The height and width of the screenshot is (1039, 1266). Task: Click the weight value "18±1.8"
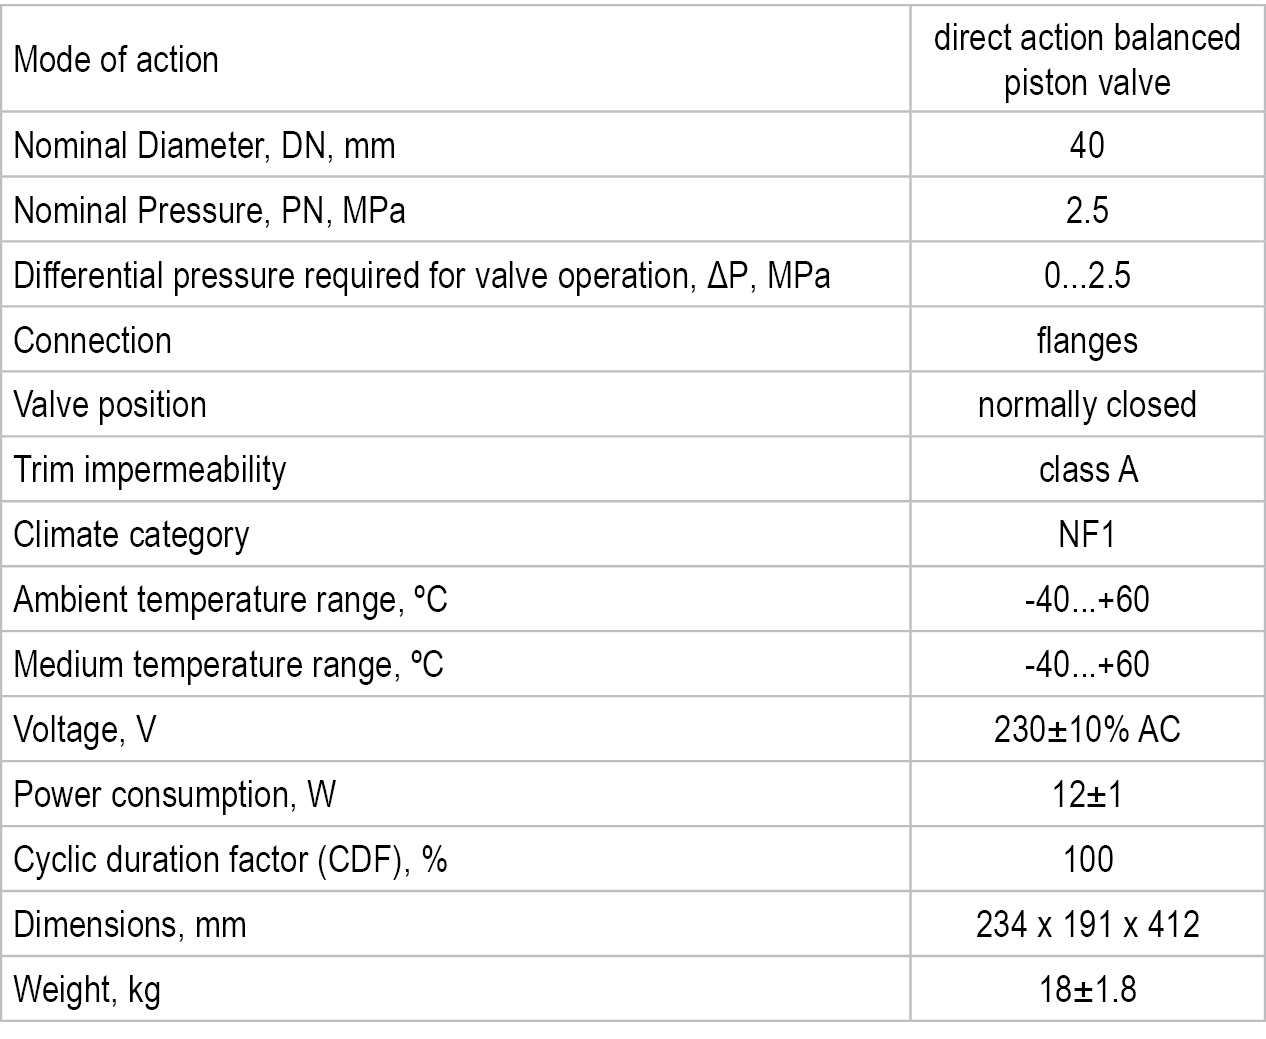pyautogui.click(x=1087, y=989)
